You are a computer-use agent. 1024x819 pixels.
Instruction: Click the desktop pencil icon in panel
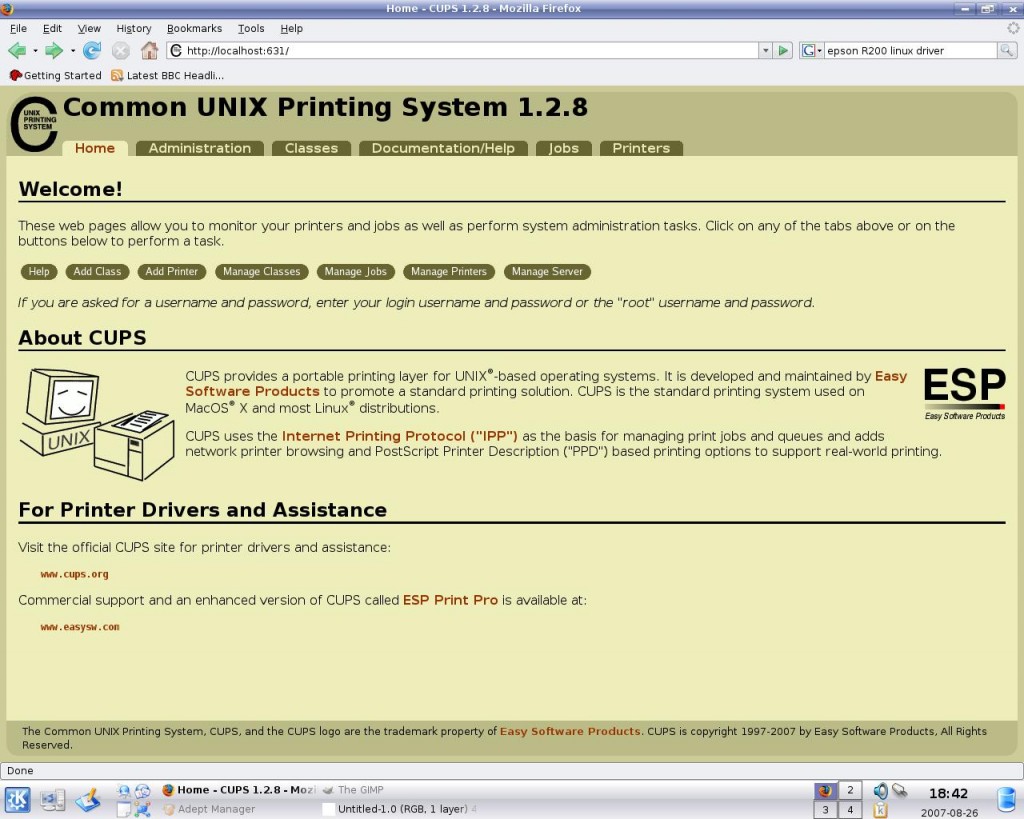click(x=88, y=799)
